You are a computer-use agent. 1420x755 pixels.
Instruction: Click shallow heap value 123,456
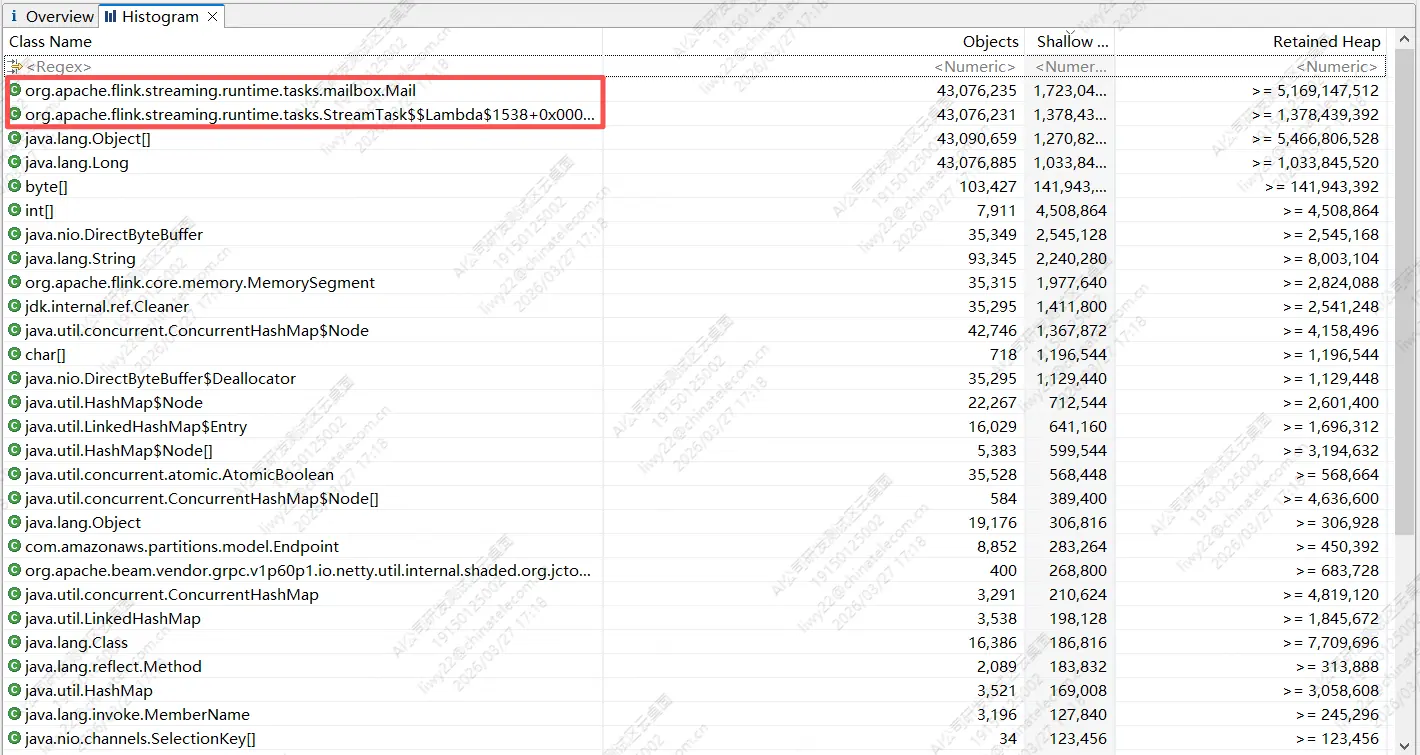point(1077,738)
